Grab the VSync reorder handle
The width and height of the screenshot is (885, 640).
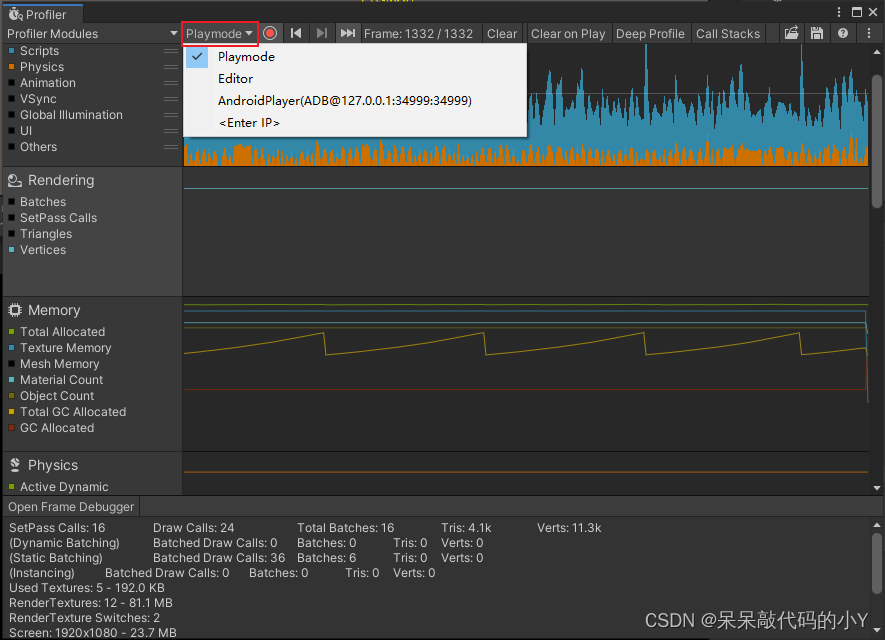(x=170, y=99)
